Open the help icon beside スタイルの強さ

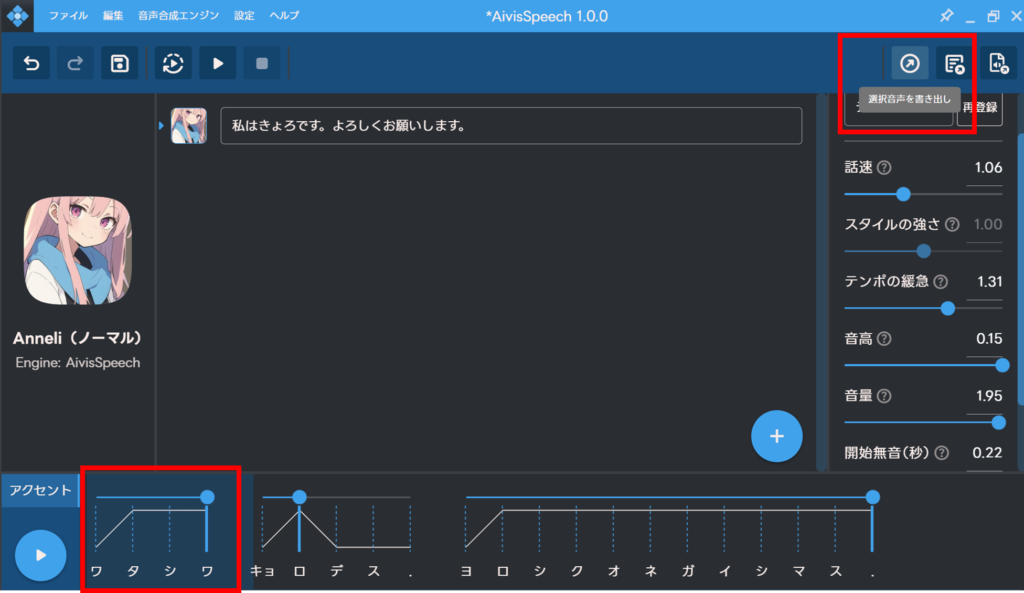(952, 225)
